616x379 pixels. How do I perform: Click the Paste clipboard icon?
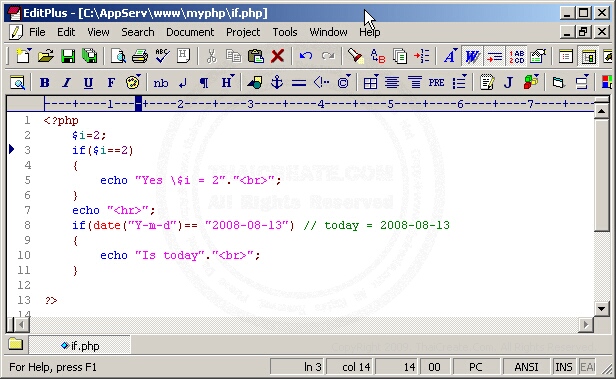tap(255, 56)
